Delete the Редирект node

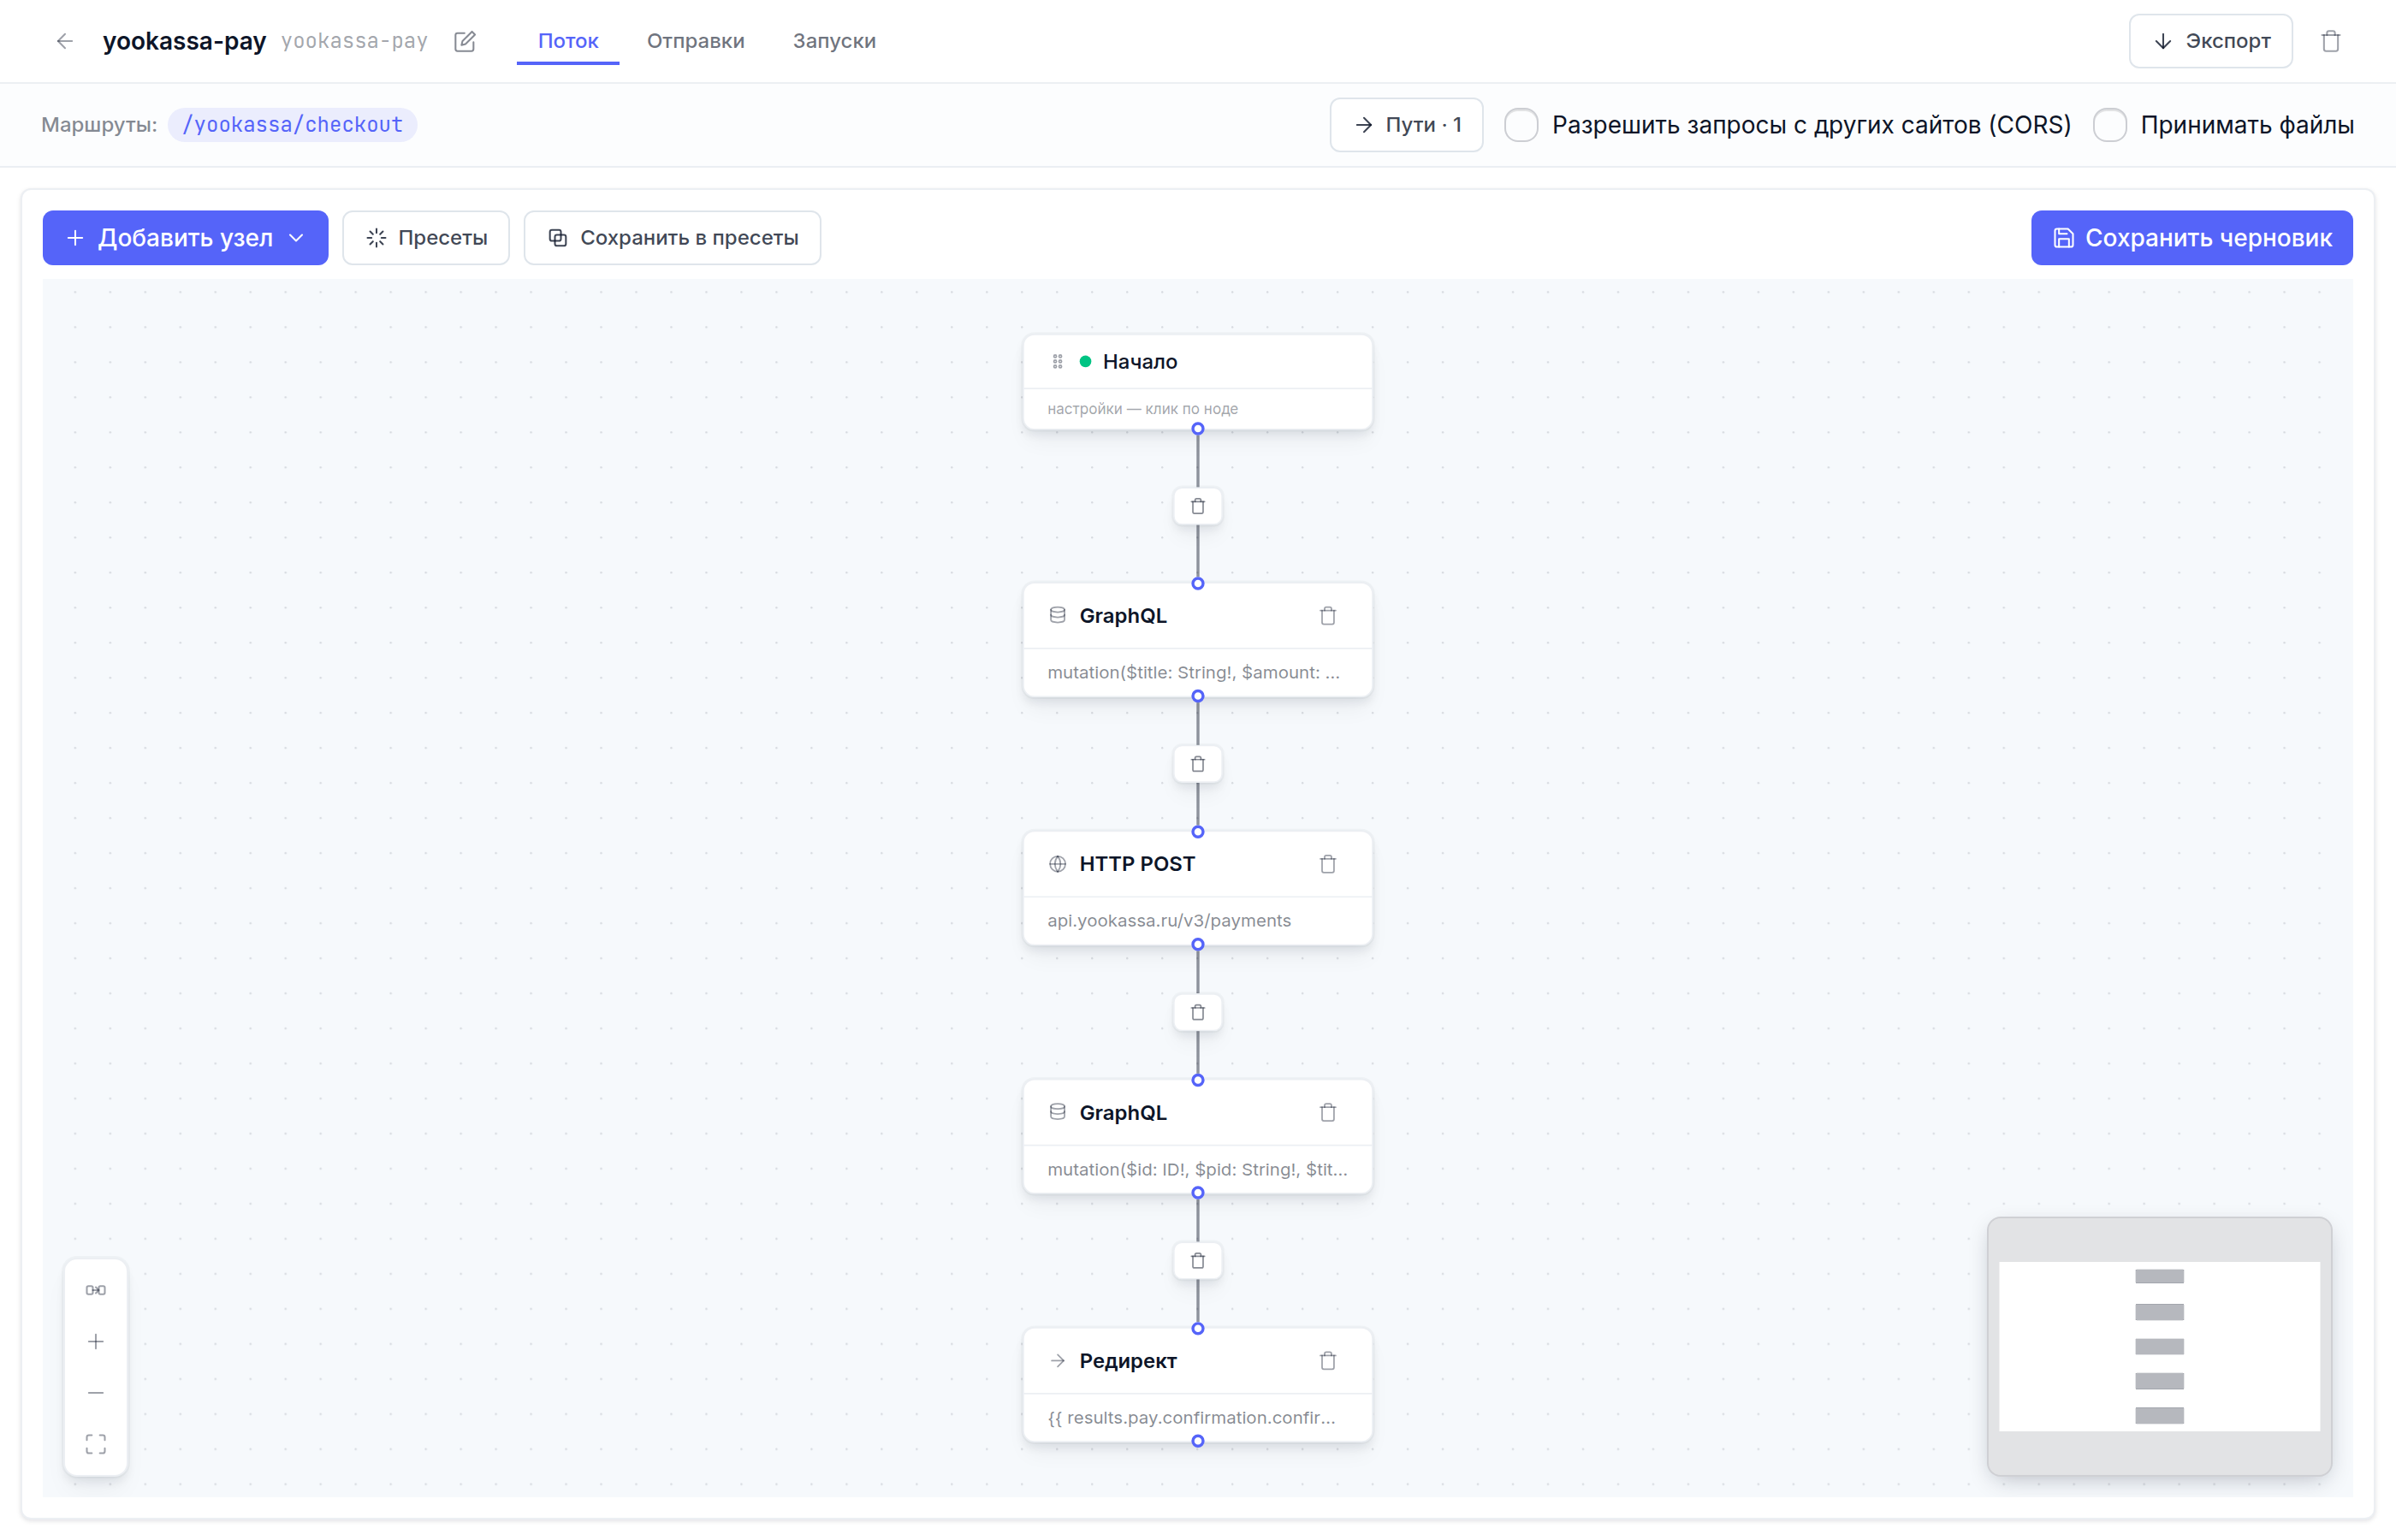(x=1328, y=1361)
